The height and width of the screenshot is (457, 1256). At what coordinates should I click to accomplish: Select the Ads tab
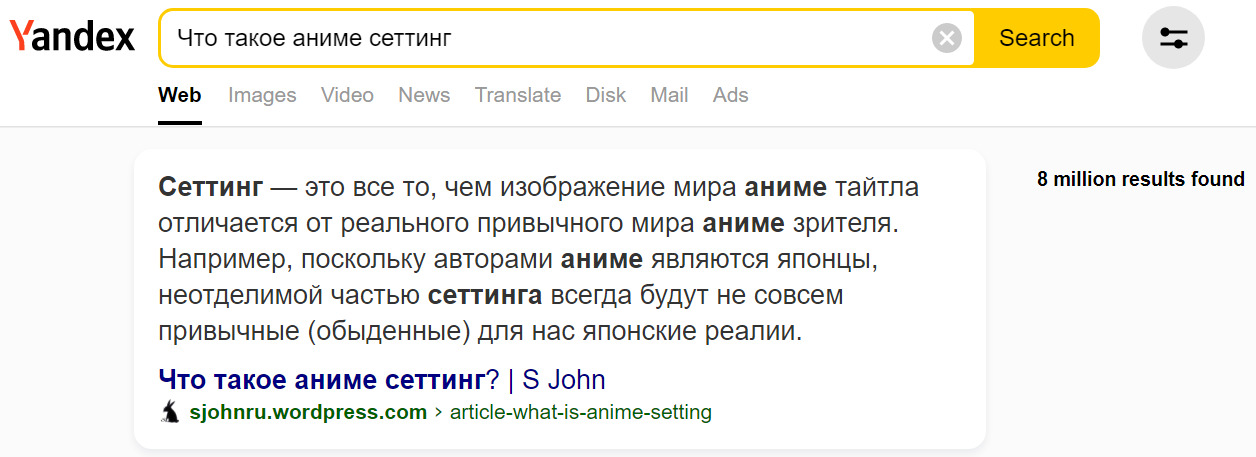(x=730, y=95)
